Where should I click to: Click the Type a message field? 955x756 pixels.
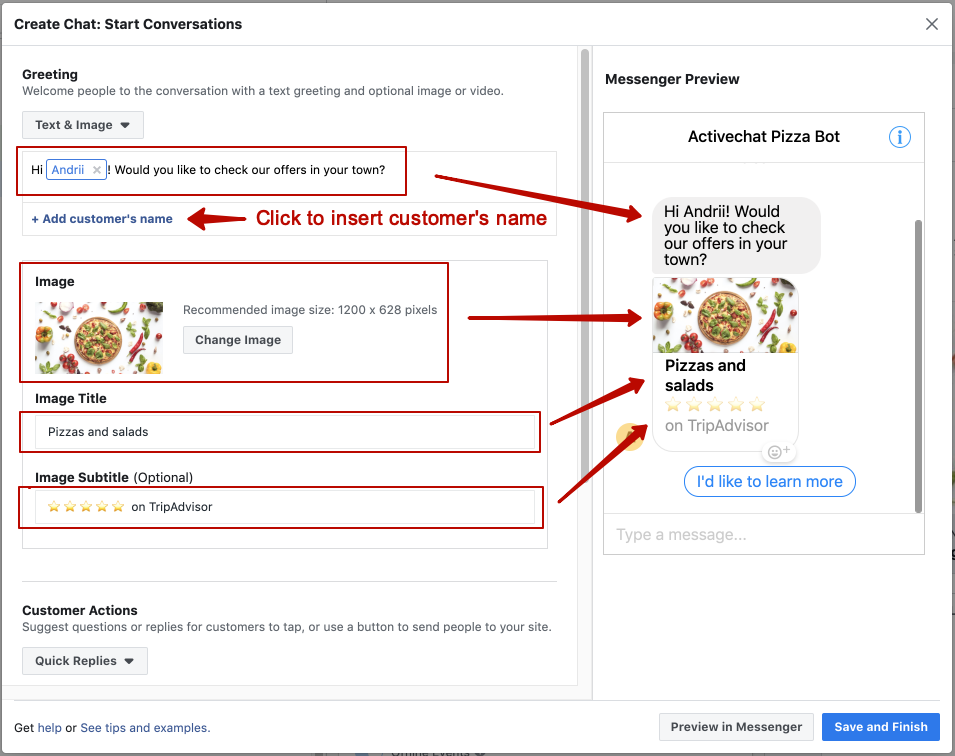tap(763, 534)
